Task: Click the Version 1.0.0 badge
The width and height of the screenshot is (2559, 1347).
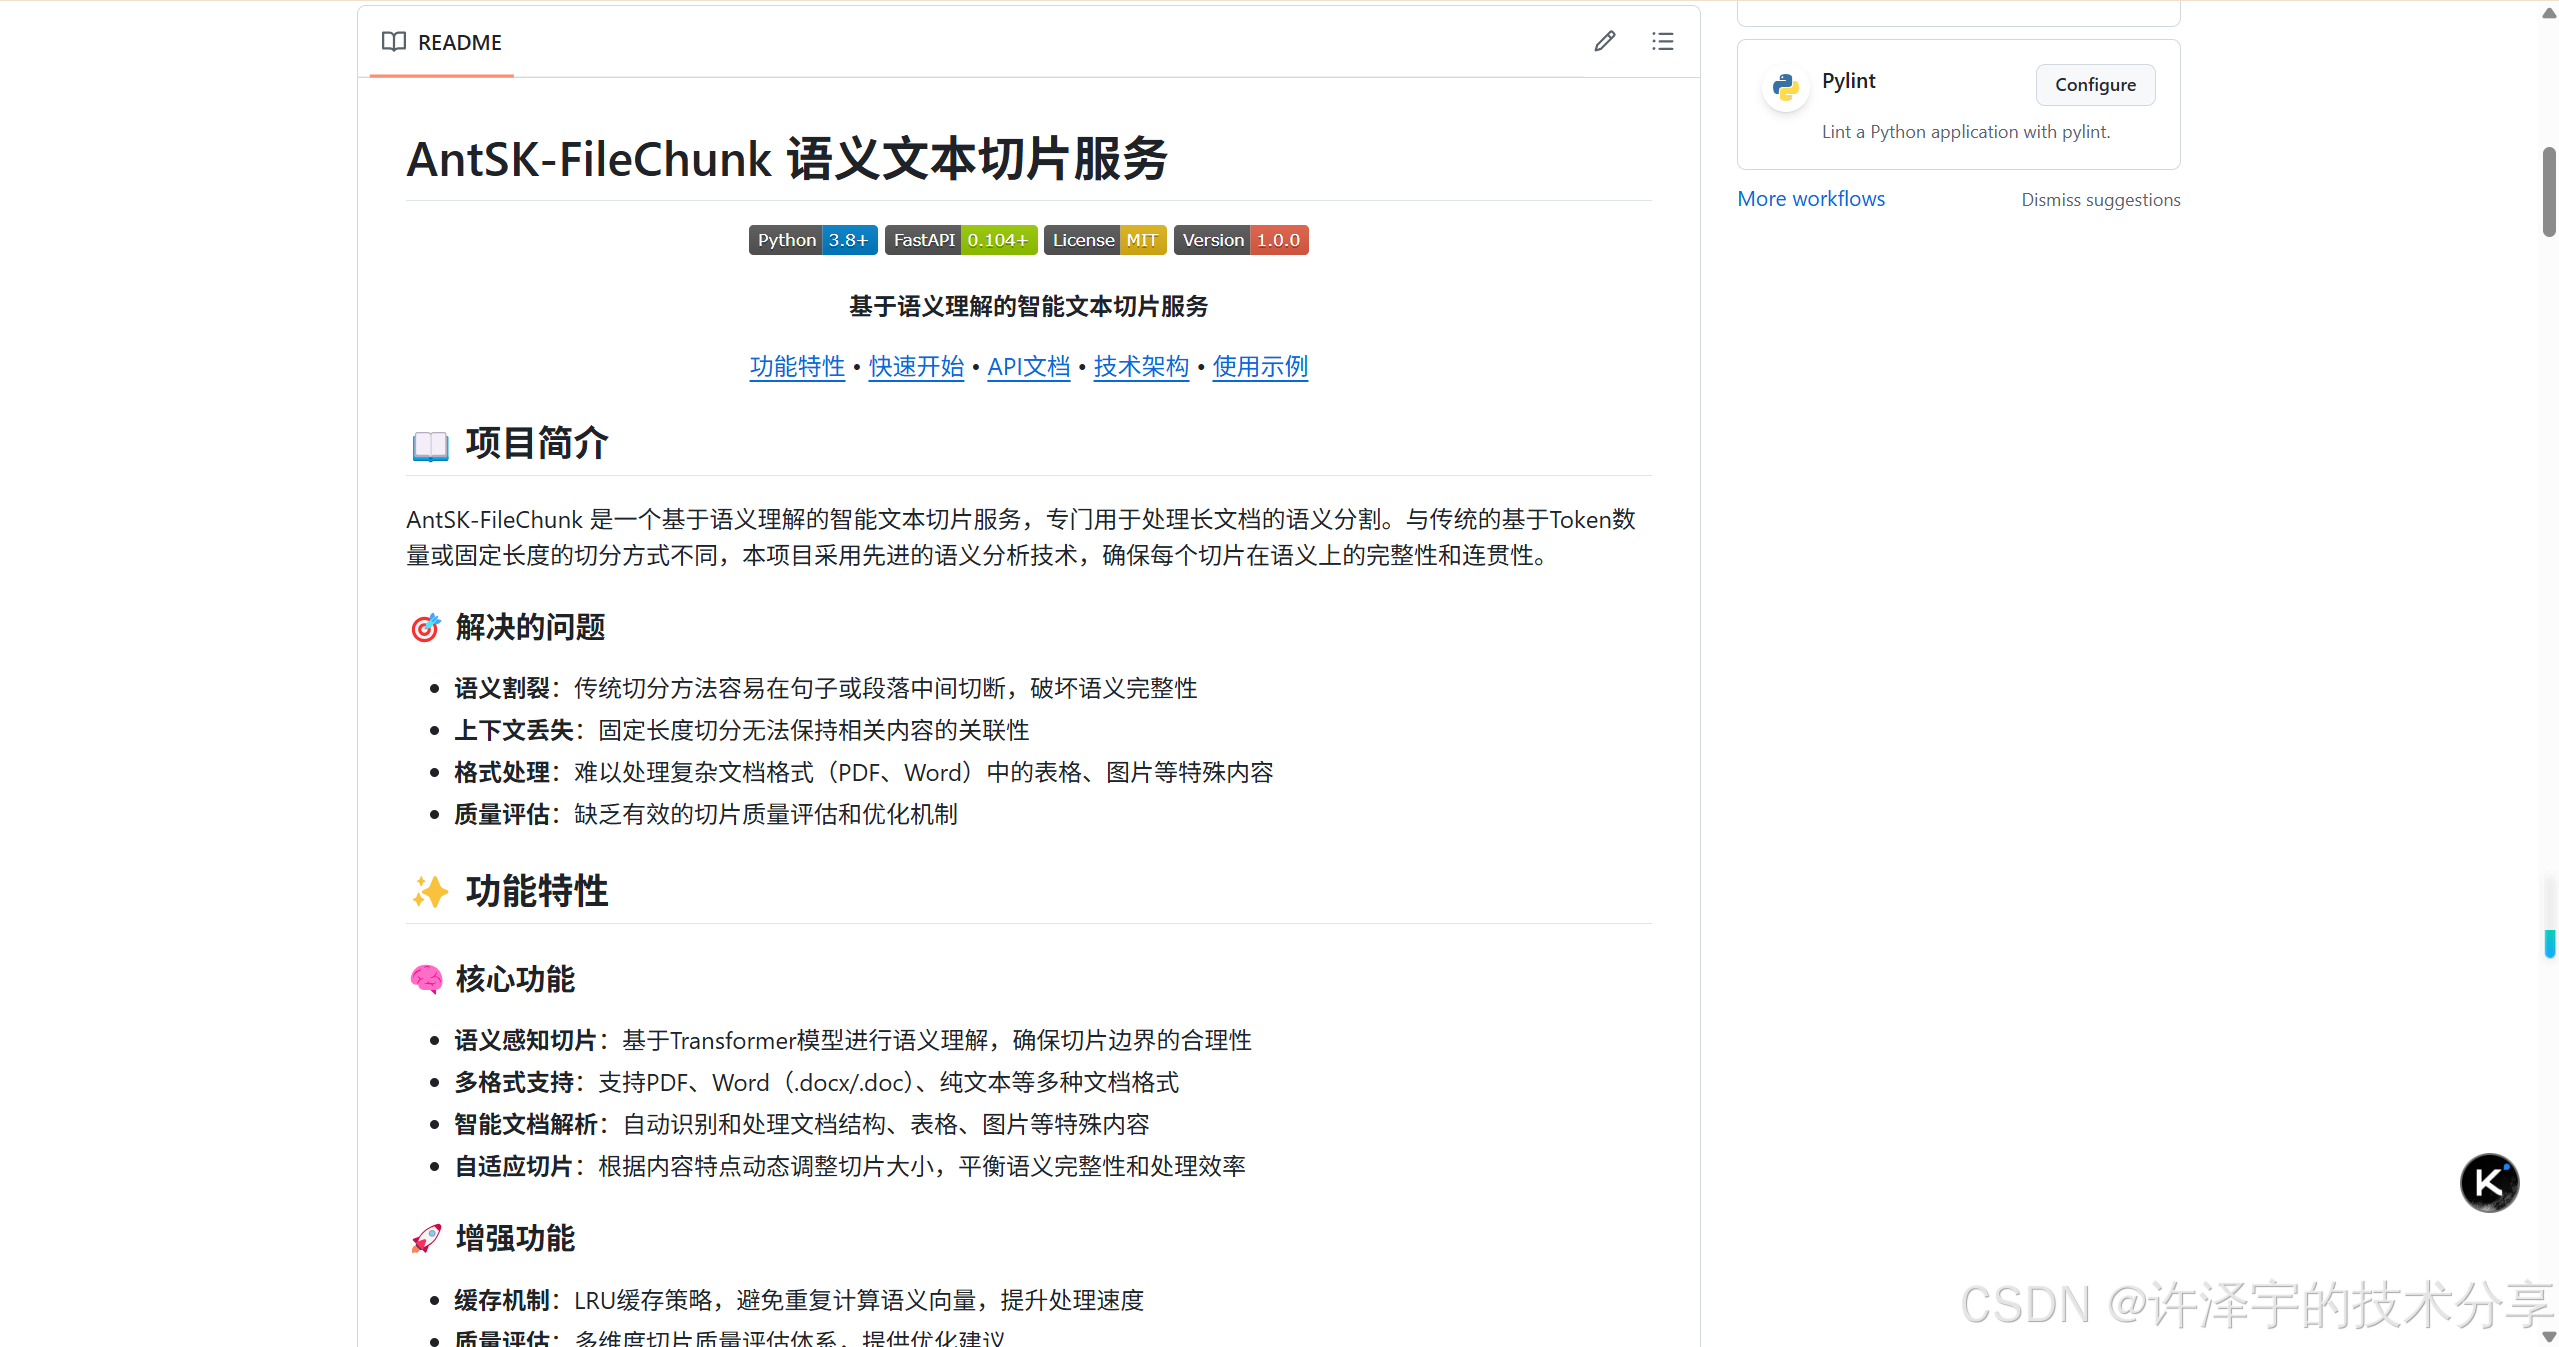Action: (1241, 240)
